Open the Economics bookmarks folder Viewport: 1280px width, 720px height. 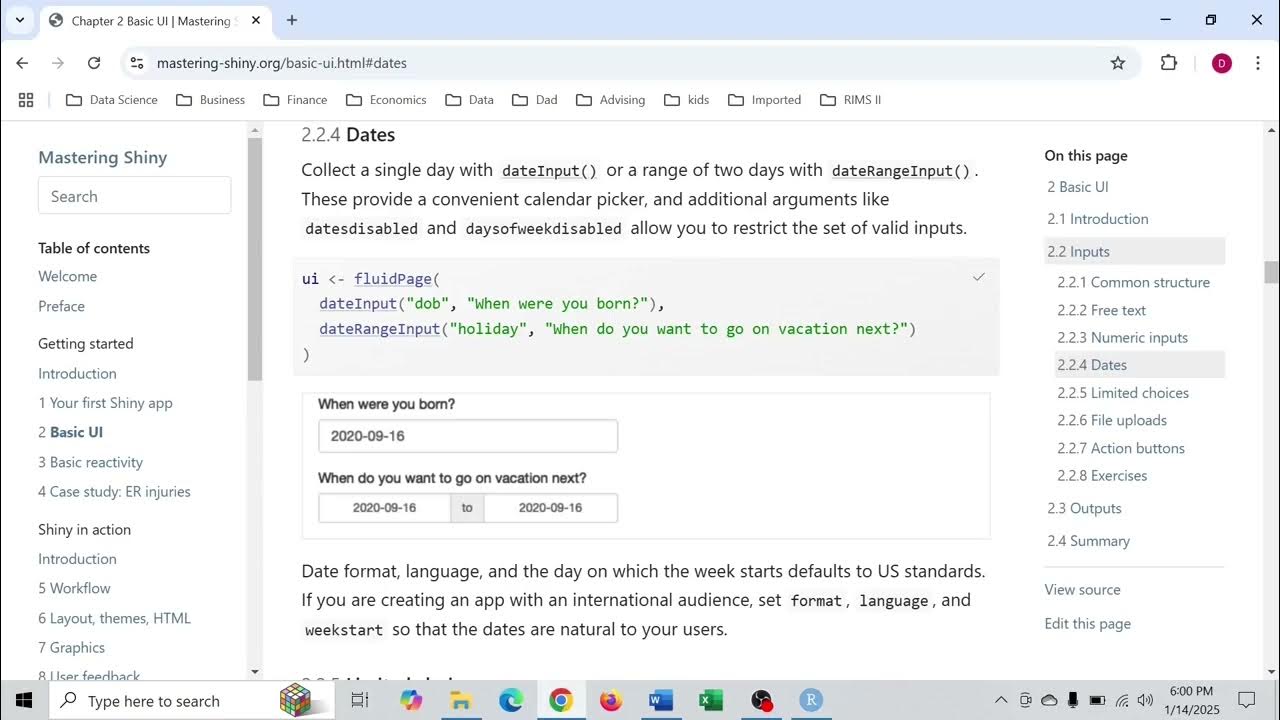(x=386, y=100)
